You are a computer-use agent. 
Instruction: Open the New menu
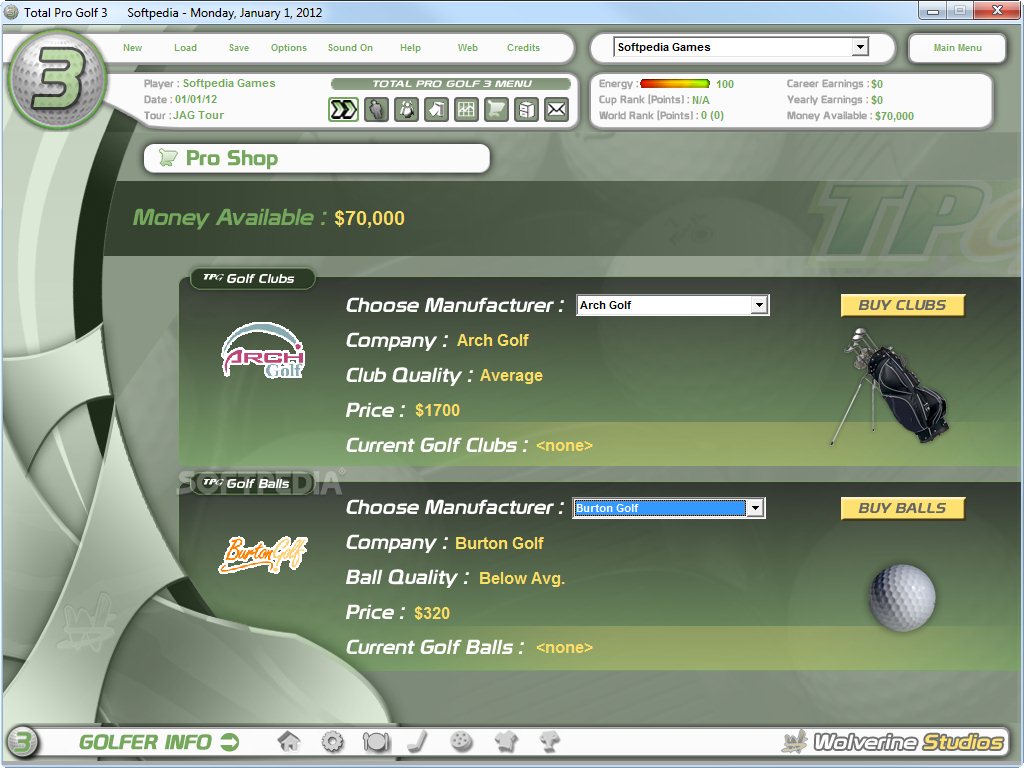point(133,48)
